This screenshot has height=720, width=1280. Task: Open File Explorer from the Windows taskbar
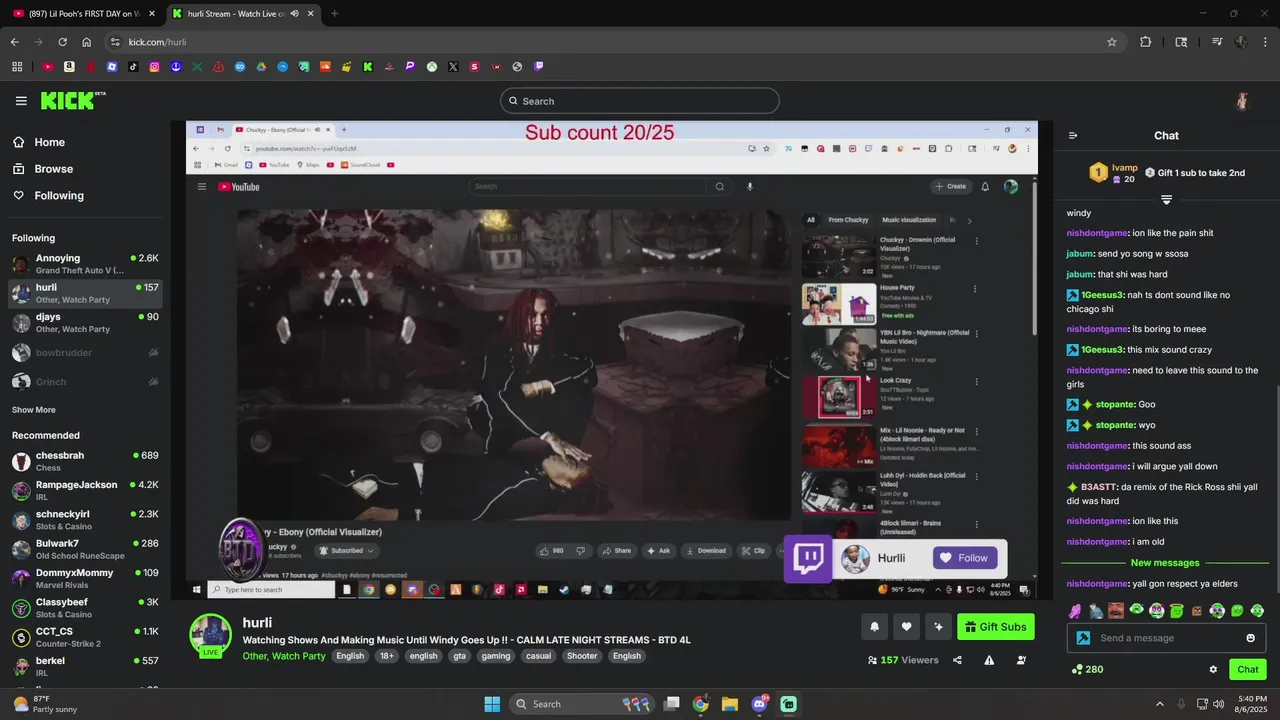pos(729,704)
